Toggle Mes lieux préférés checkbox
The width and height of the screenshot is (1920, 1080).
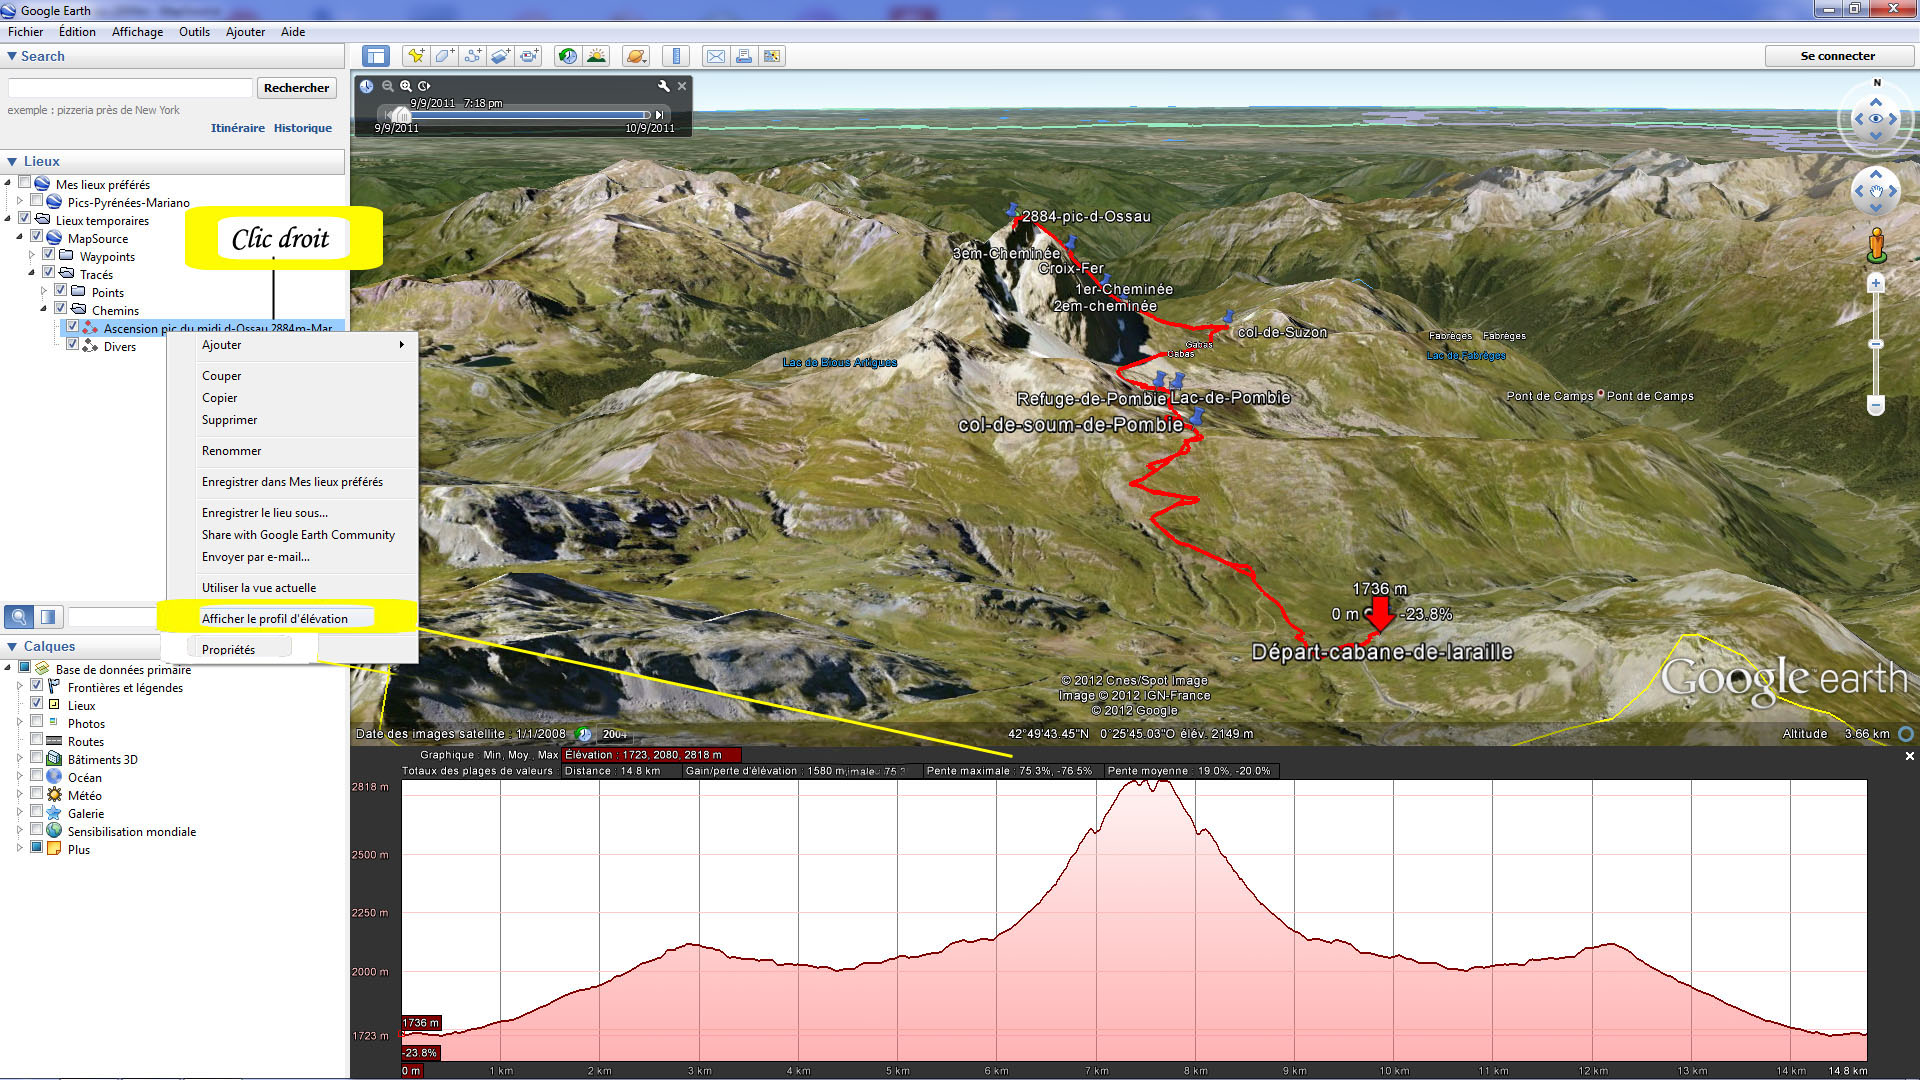[x=24, y=183]
